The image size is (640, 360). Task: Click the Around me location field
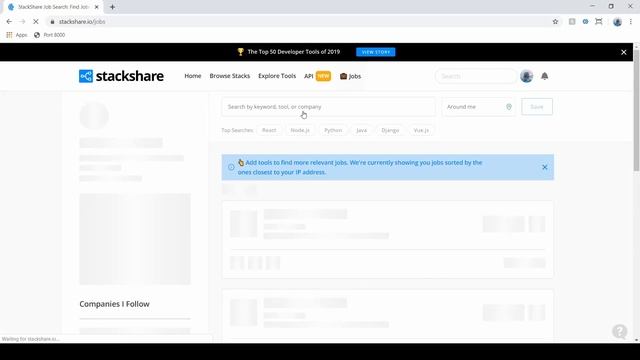(478, 107)
